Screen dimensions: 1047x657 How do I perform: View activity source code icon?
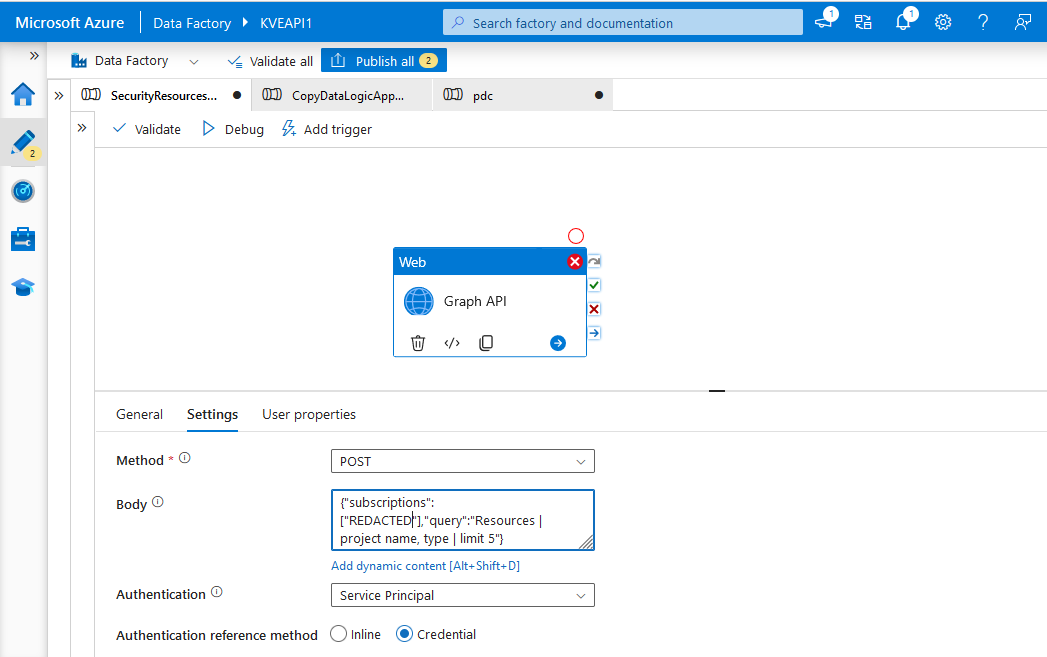click(452, 343)
